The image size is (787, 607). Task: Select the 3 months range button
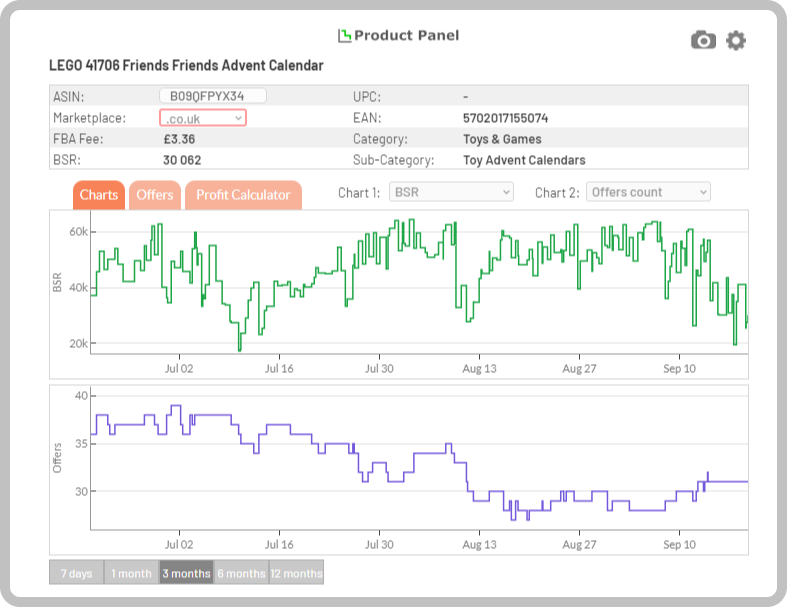186,573
